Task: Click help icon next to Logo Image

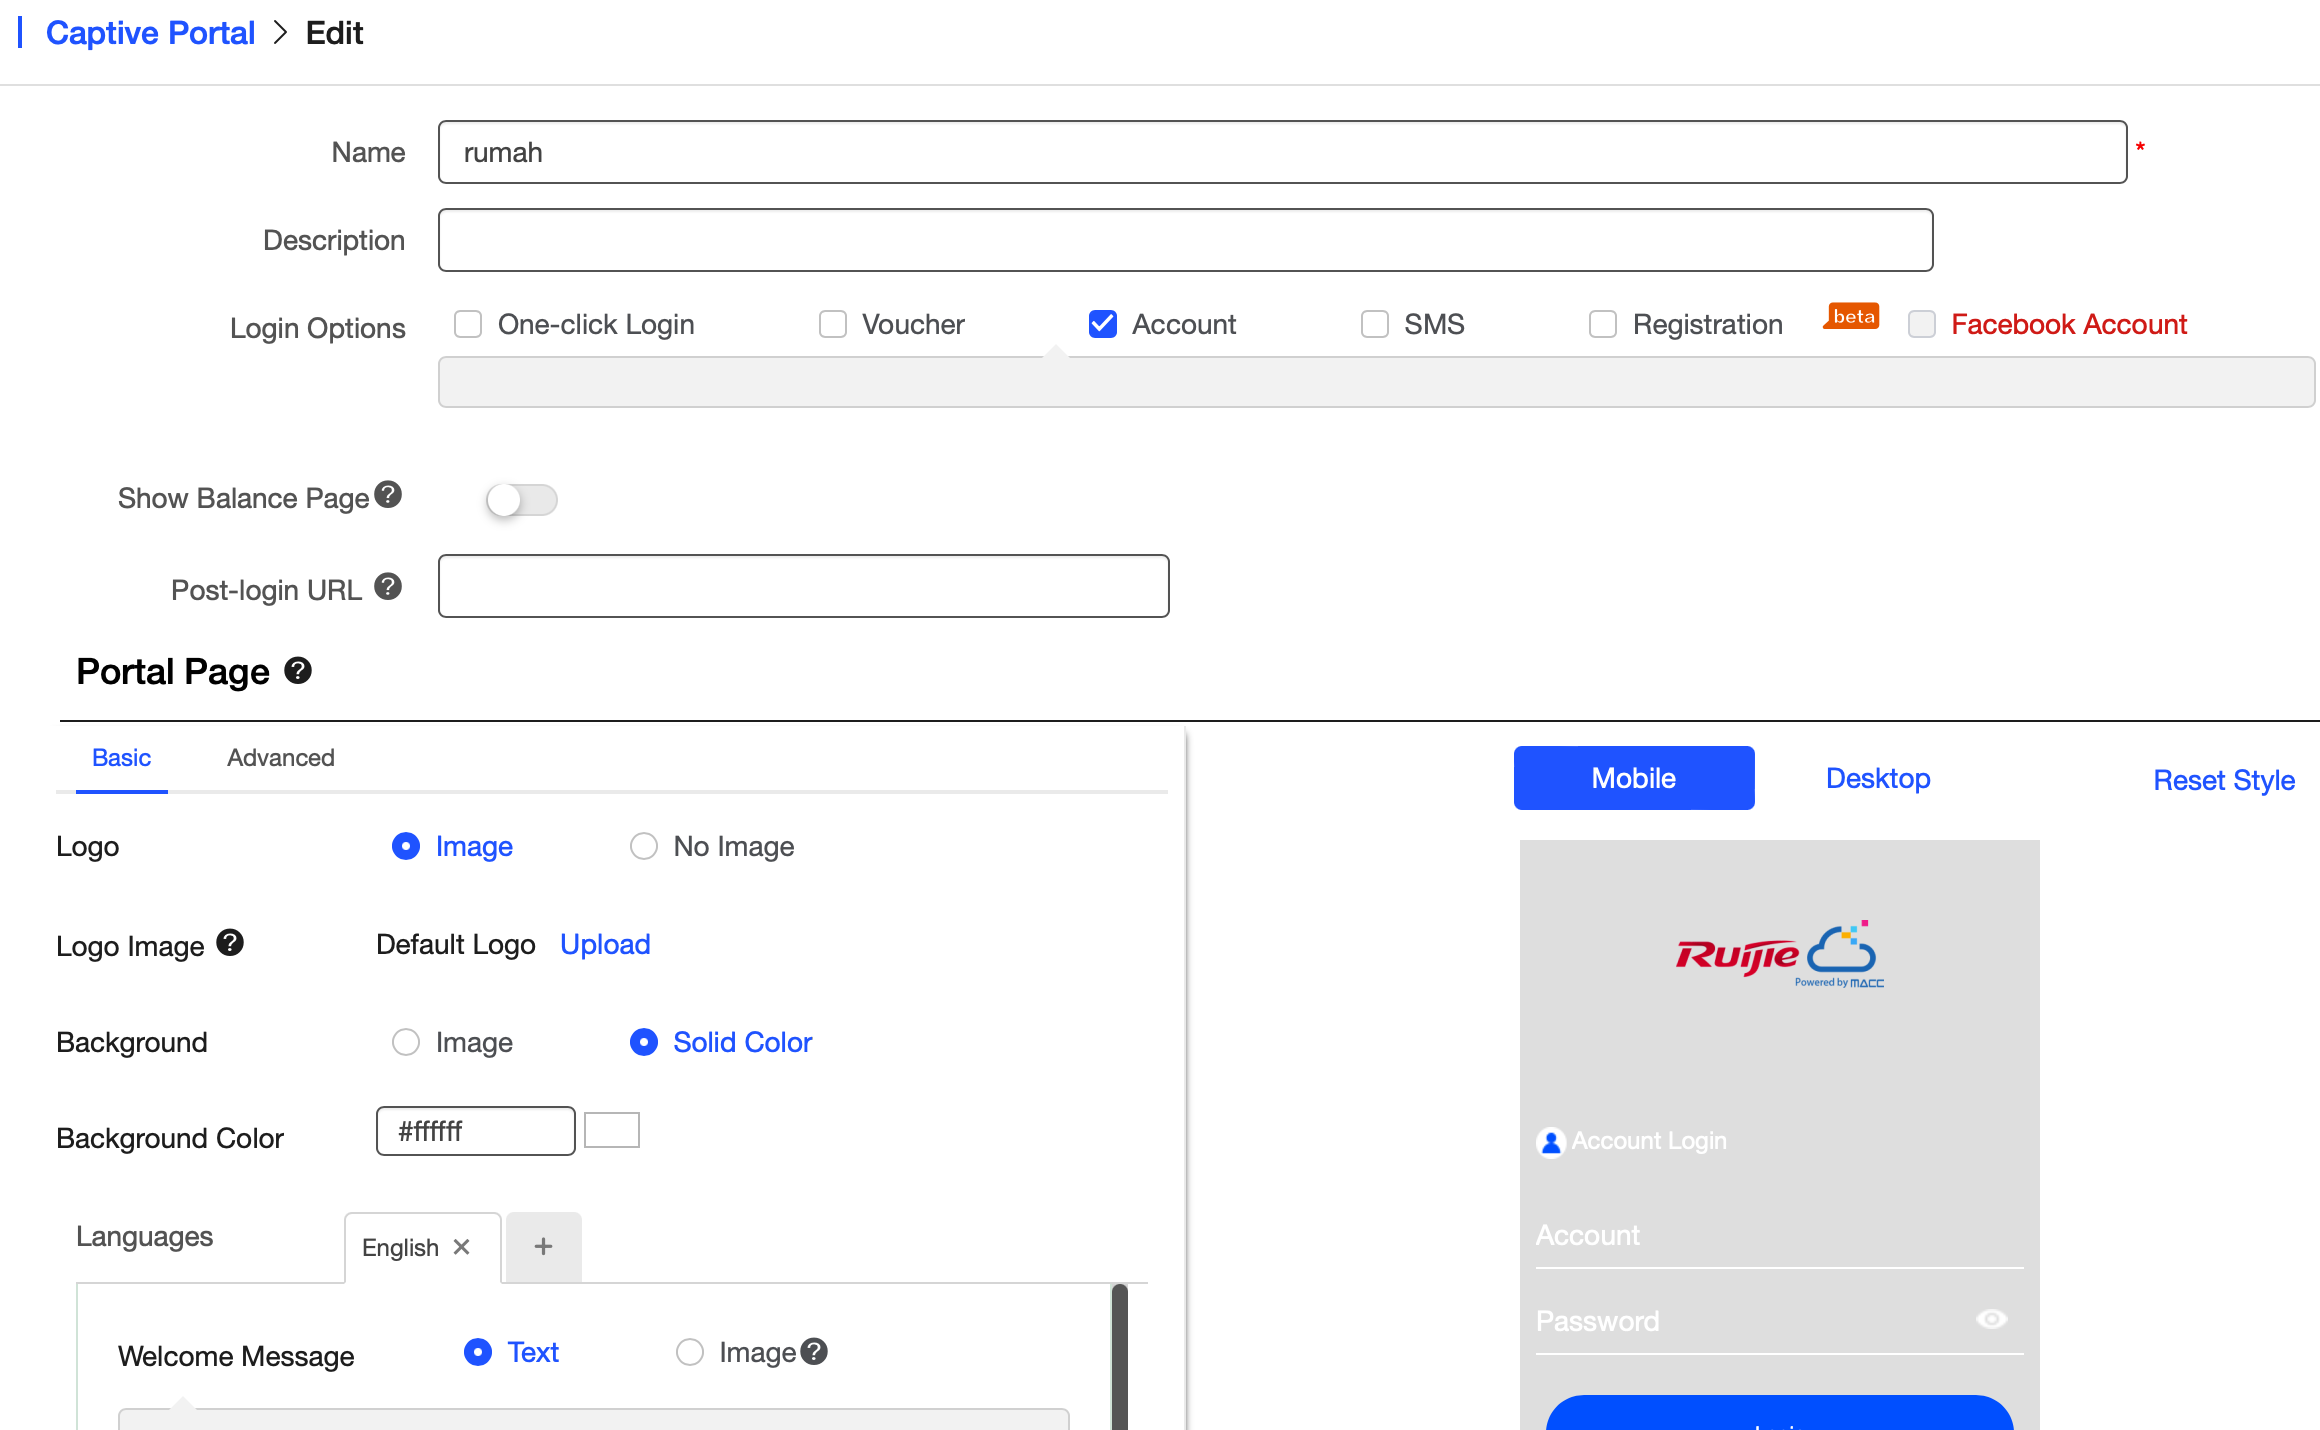Action: (x=230, y=942)
